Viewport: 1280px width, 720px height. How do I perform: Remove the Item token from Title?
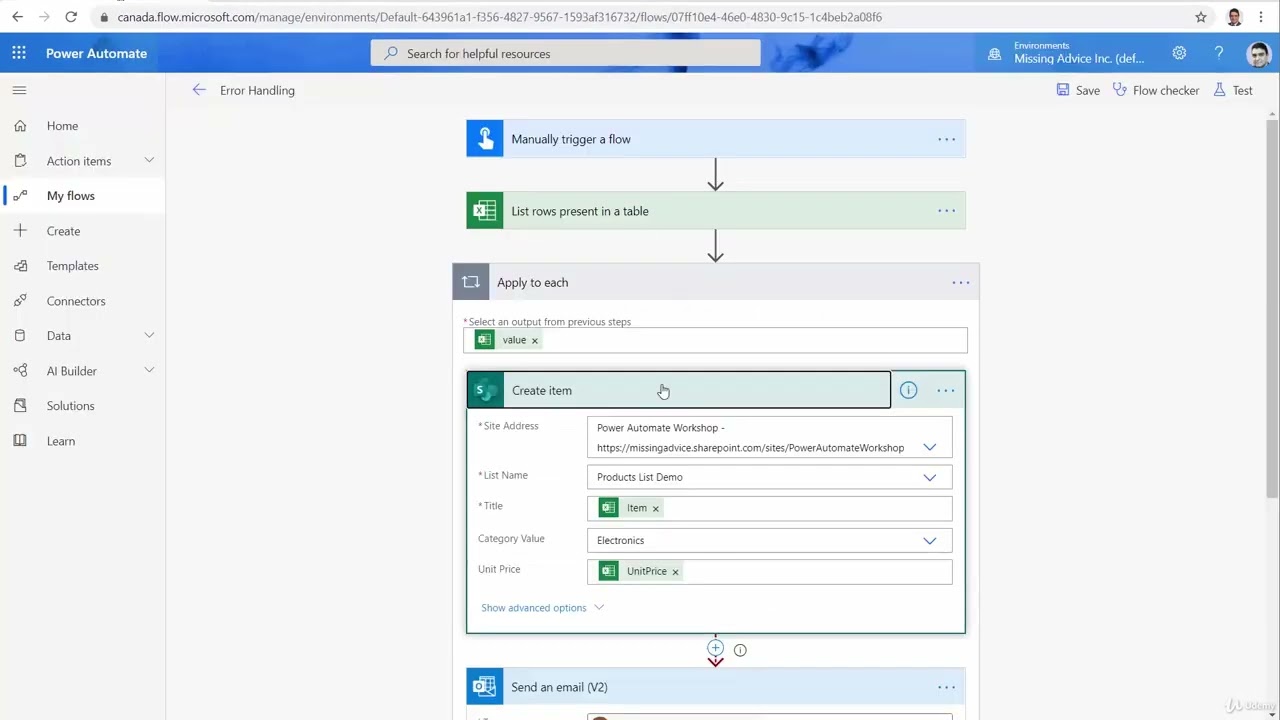click(656, 508)
